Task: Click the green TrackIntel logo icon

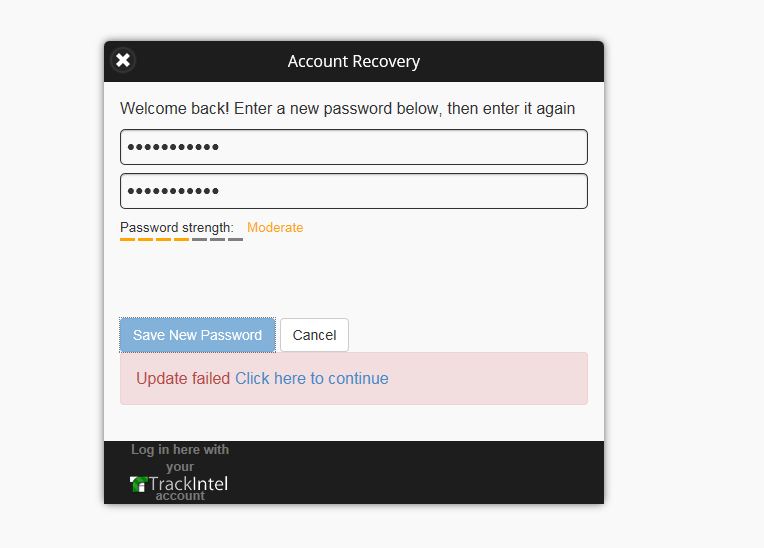Action: [x=139, y=485]
